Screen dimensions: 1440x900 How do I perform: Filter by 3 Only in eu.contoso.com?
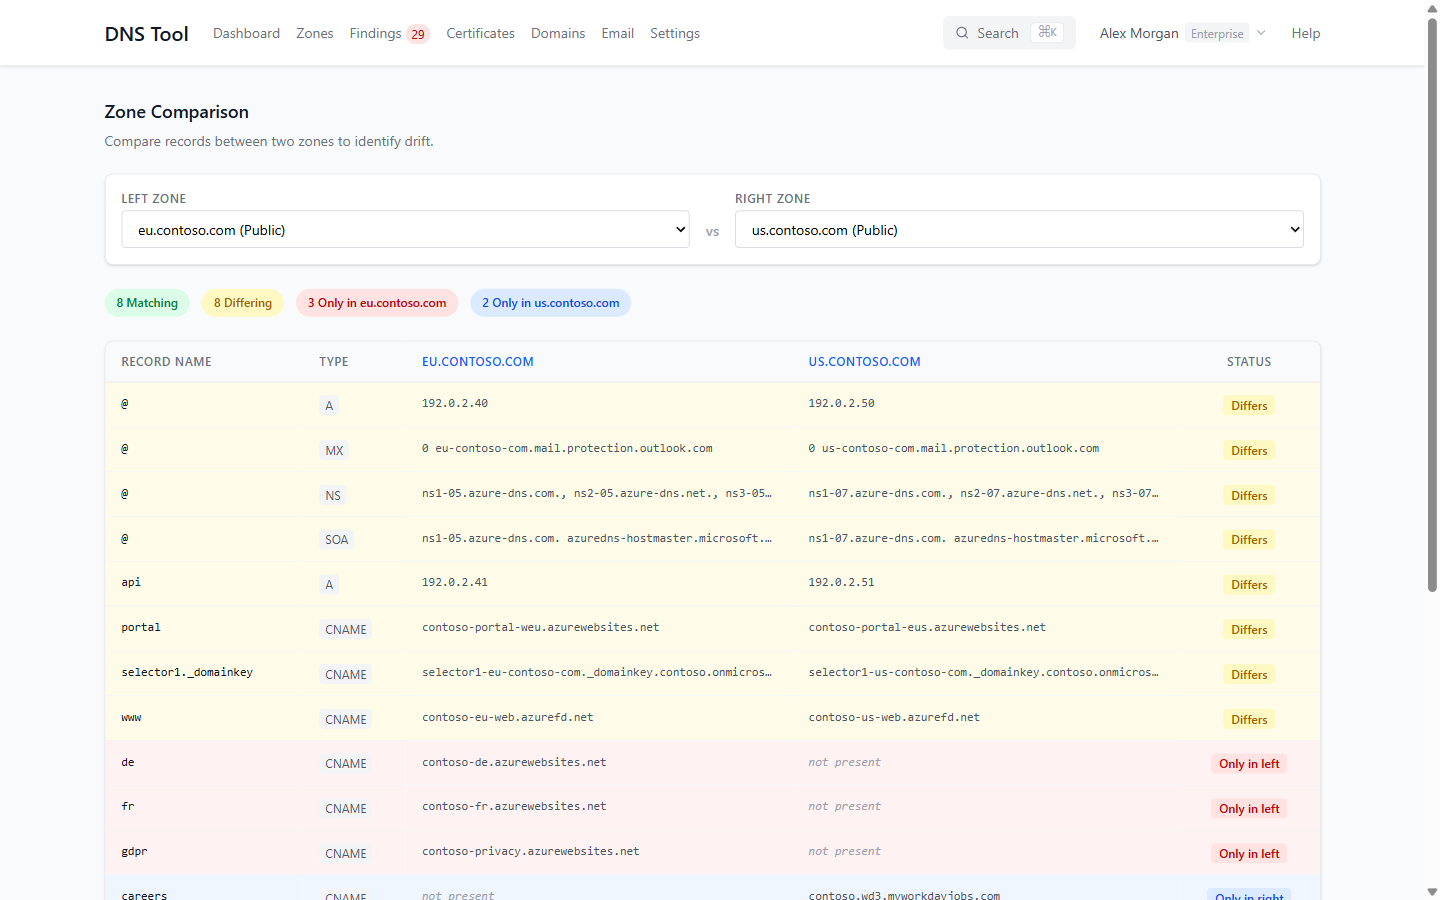click(x=377, y=303)
